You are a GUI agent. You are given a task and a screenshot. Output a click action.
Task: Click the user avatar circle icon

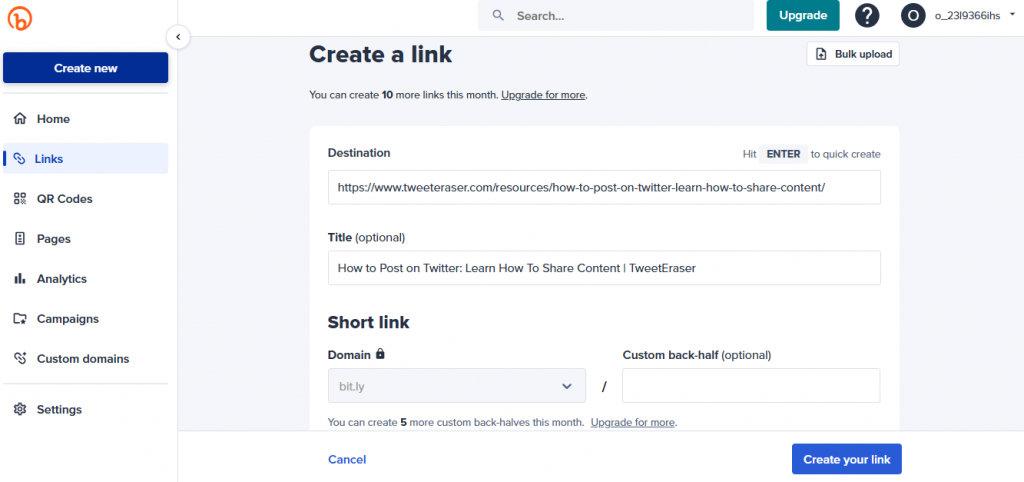click(x=913, y=16)
